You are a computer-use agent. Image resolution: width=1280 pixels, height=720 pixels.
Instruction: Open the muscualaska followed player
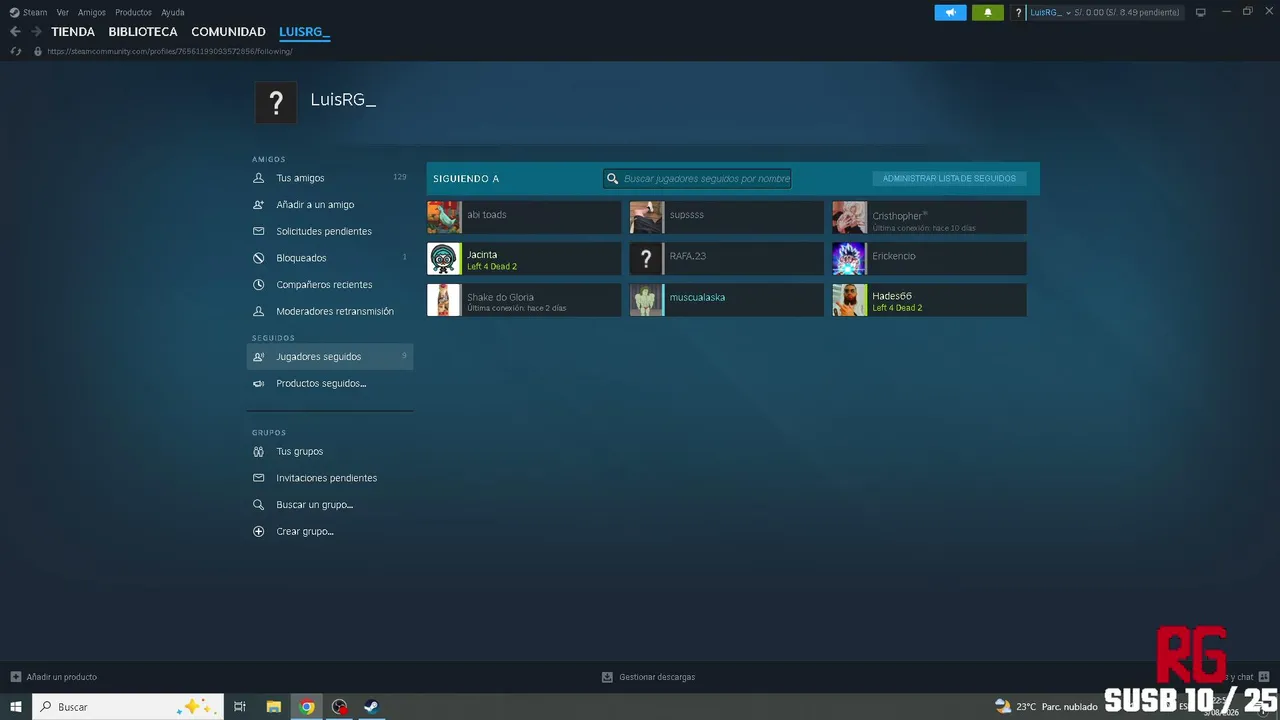click(x=727, y=300)
